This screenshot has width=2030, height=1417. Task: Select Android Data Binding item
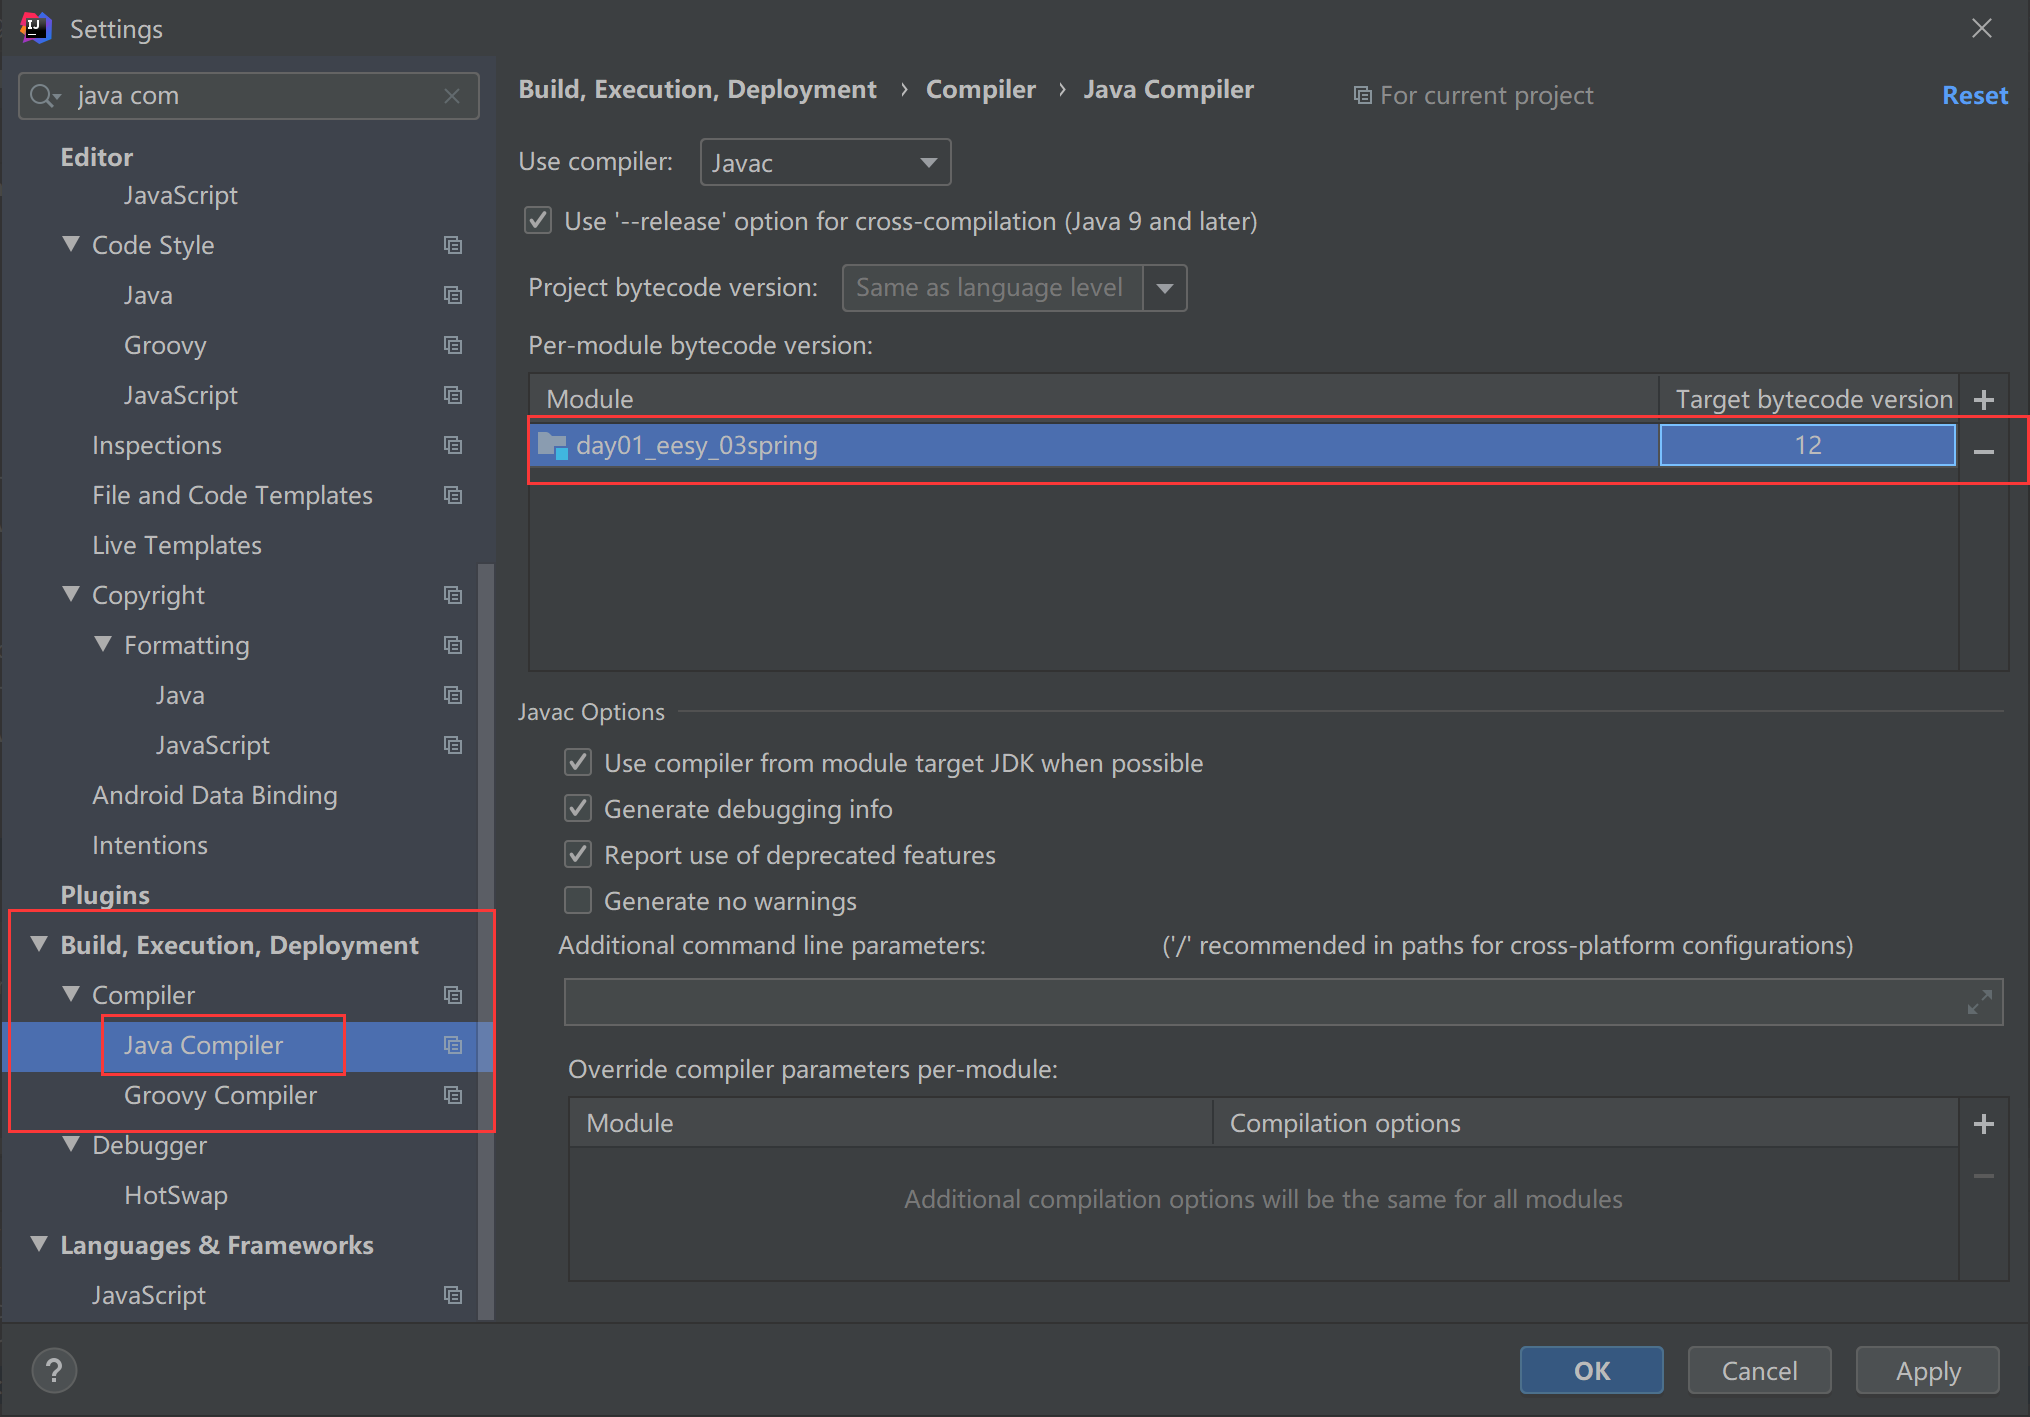tap(215, 795)
